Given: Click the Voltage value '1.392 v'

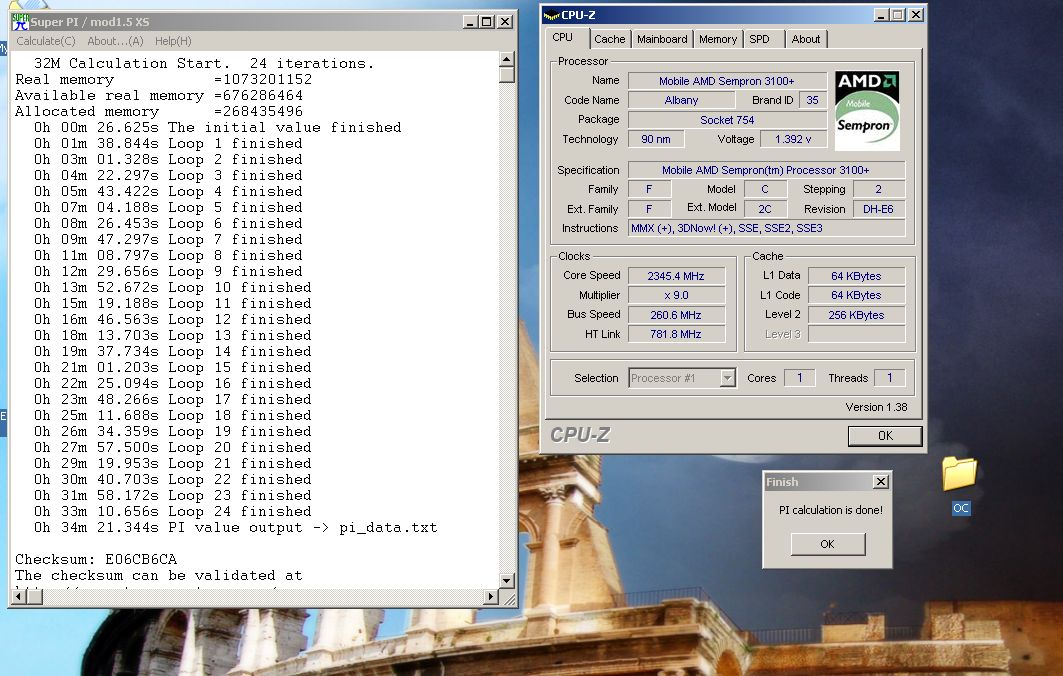Looking at the screenshot, I should tap(793, 139).
